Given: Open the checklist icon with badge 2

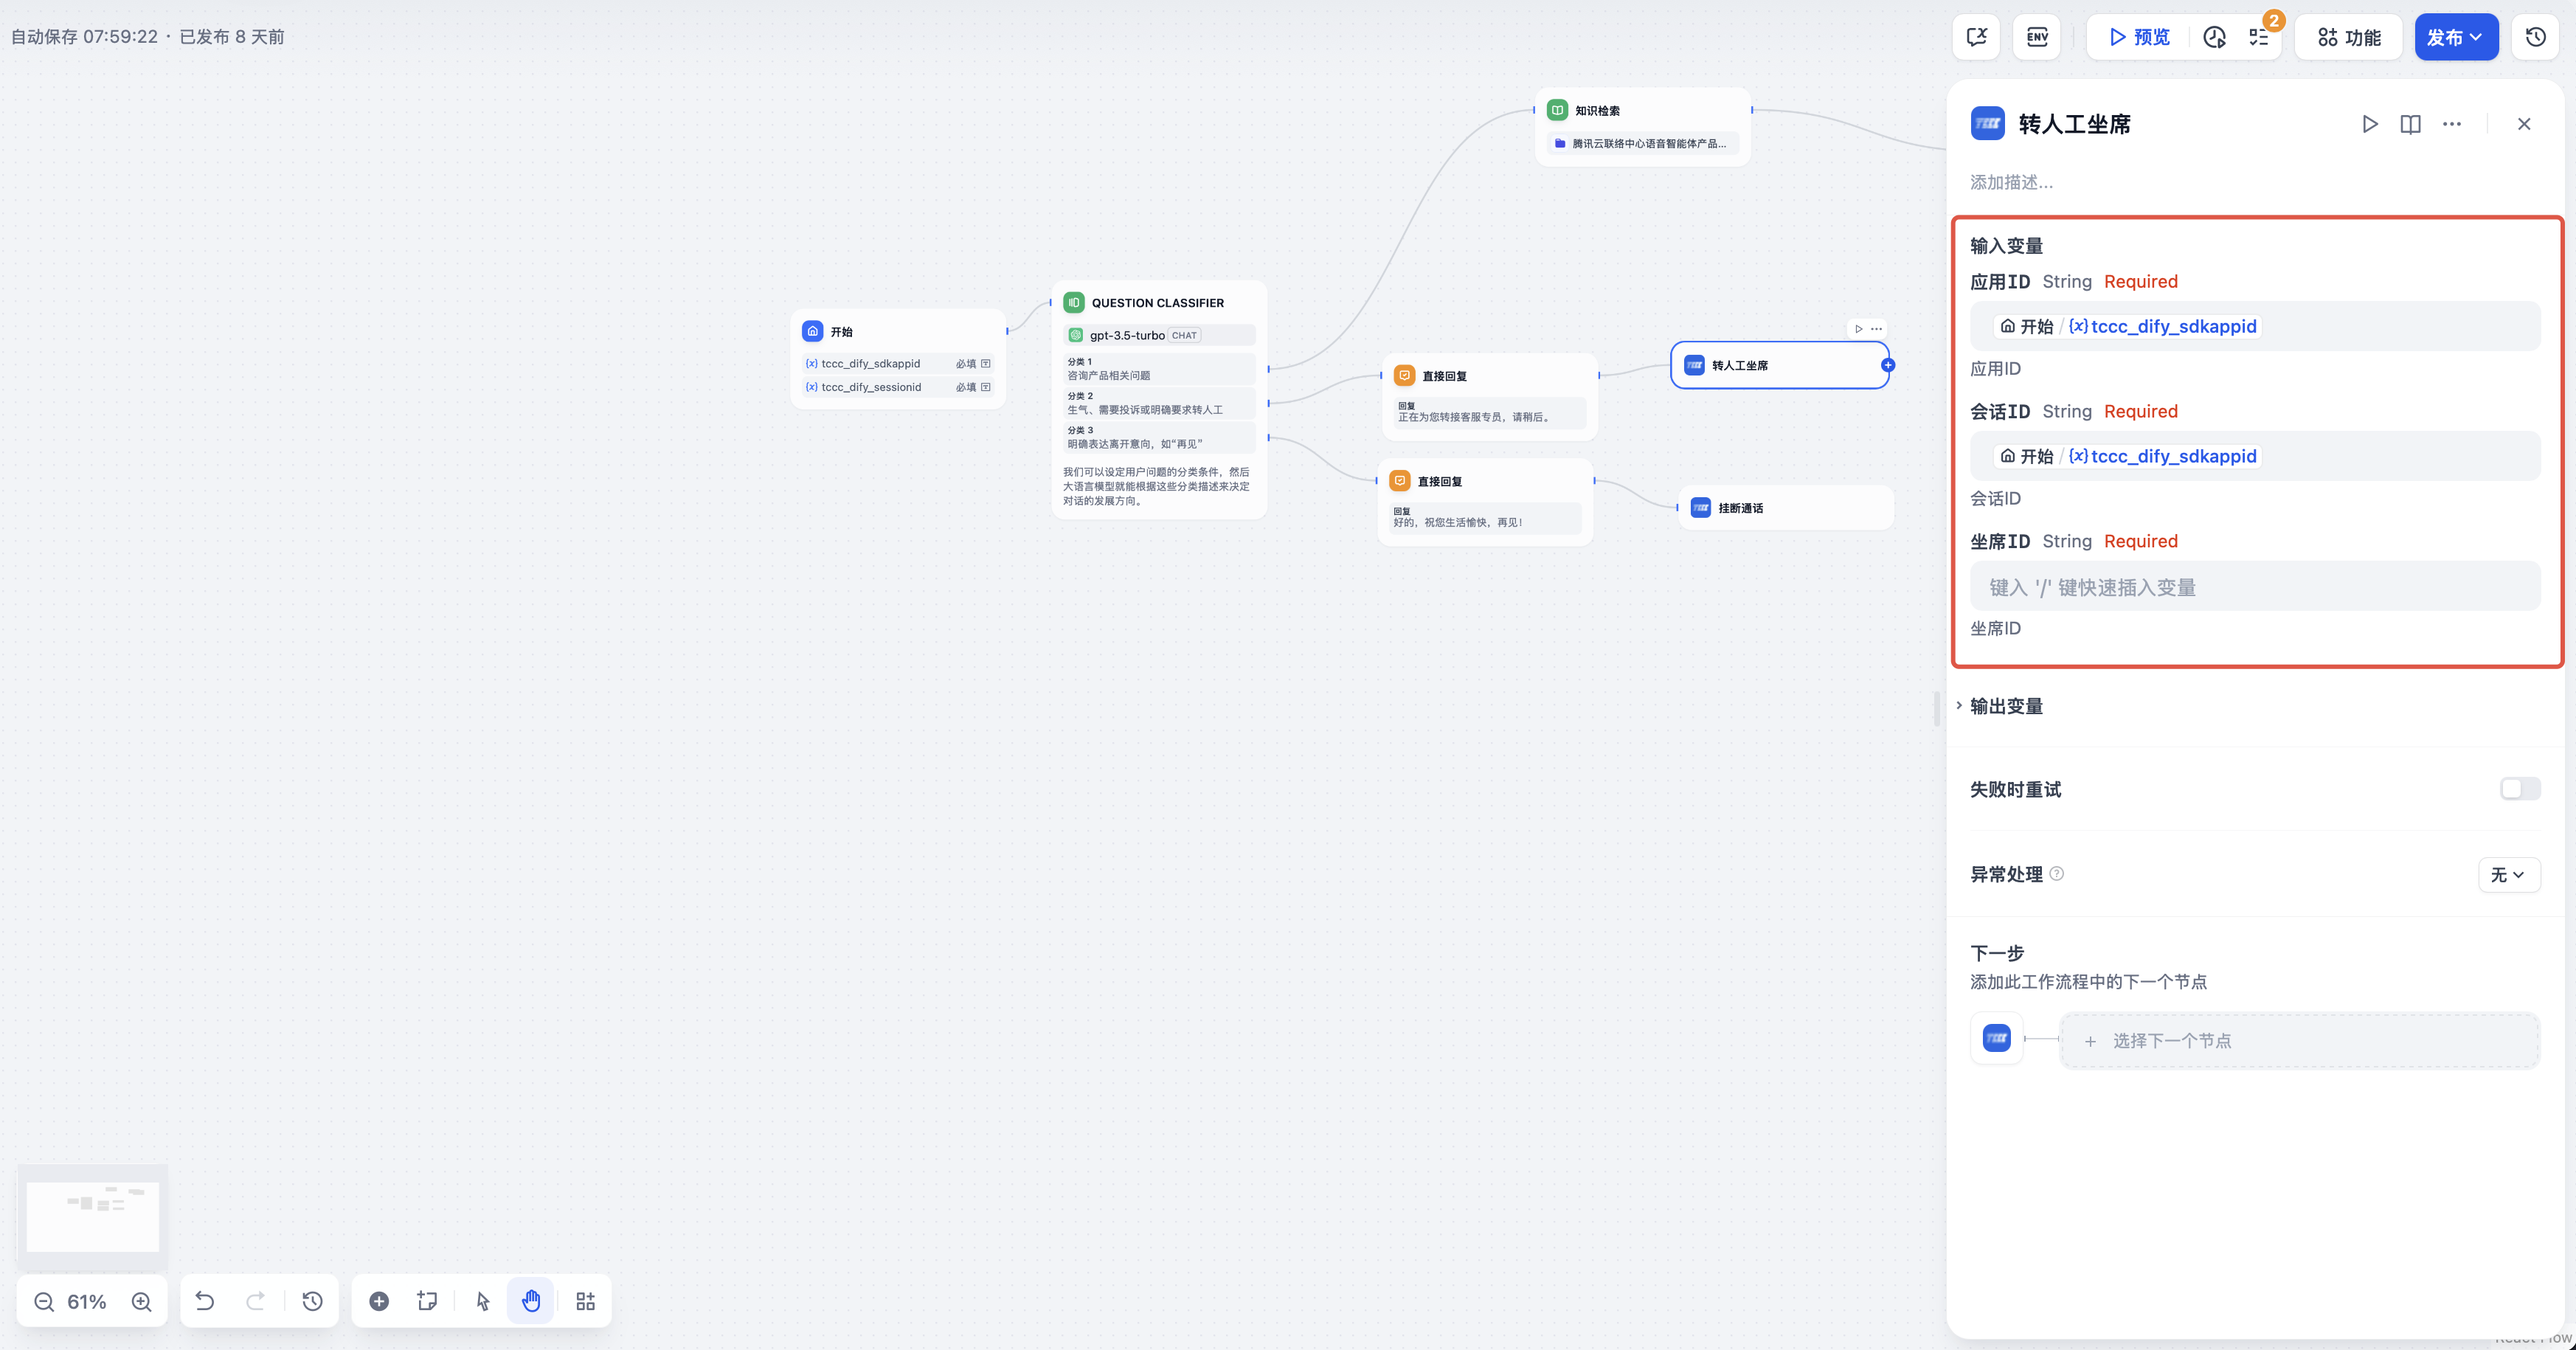Looking at the screenshot, I should pos(2259,37).
